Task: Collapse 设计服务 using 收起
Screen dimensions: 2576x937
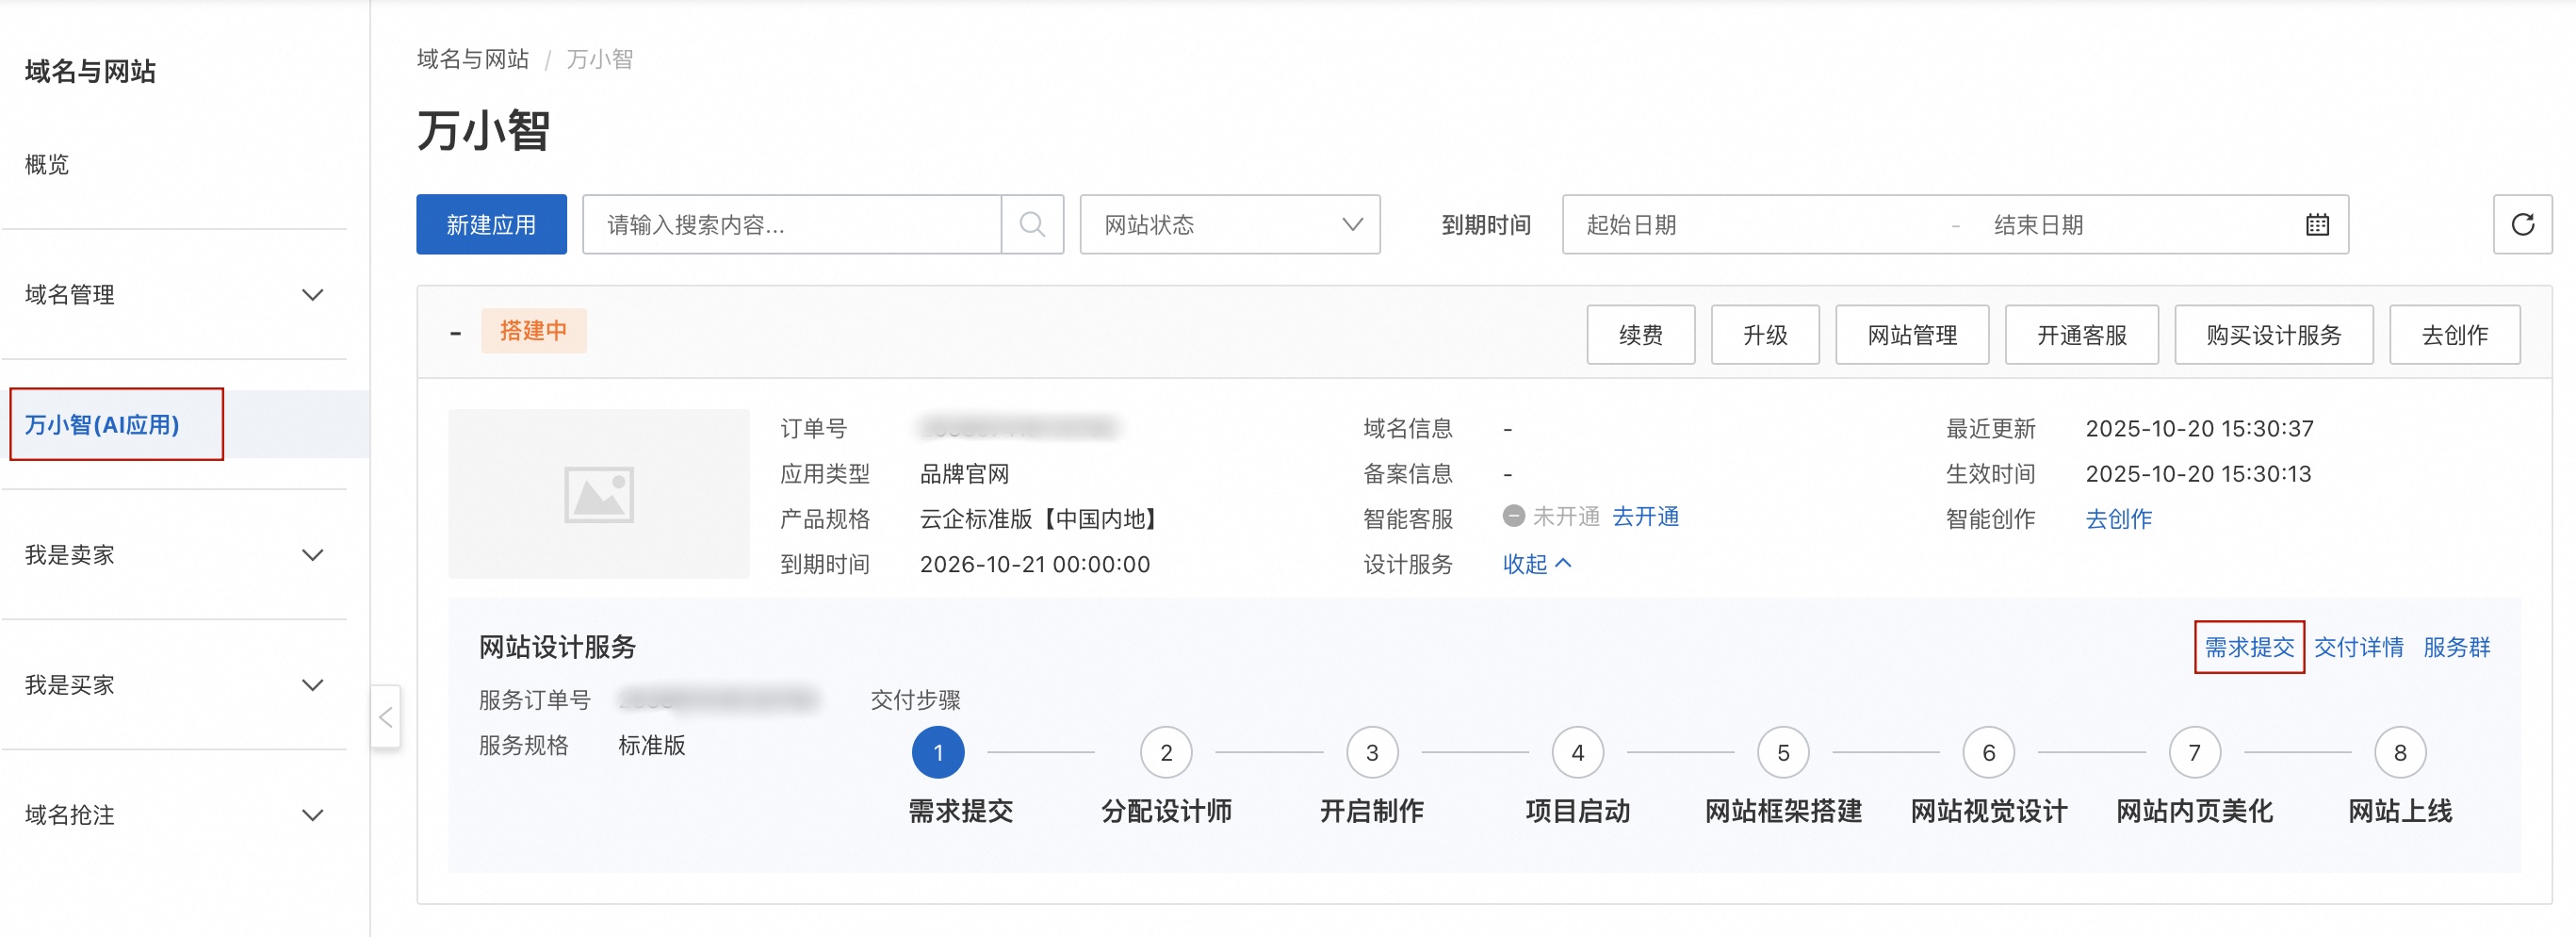Action: click(x=1536, y=564)
